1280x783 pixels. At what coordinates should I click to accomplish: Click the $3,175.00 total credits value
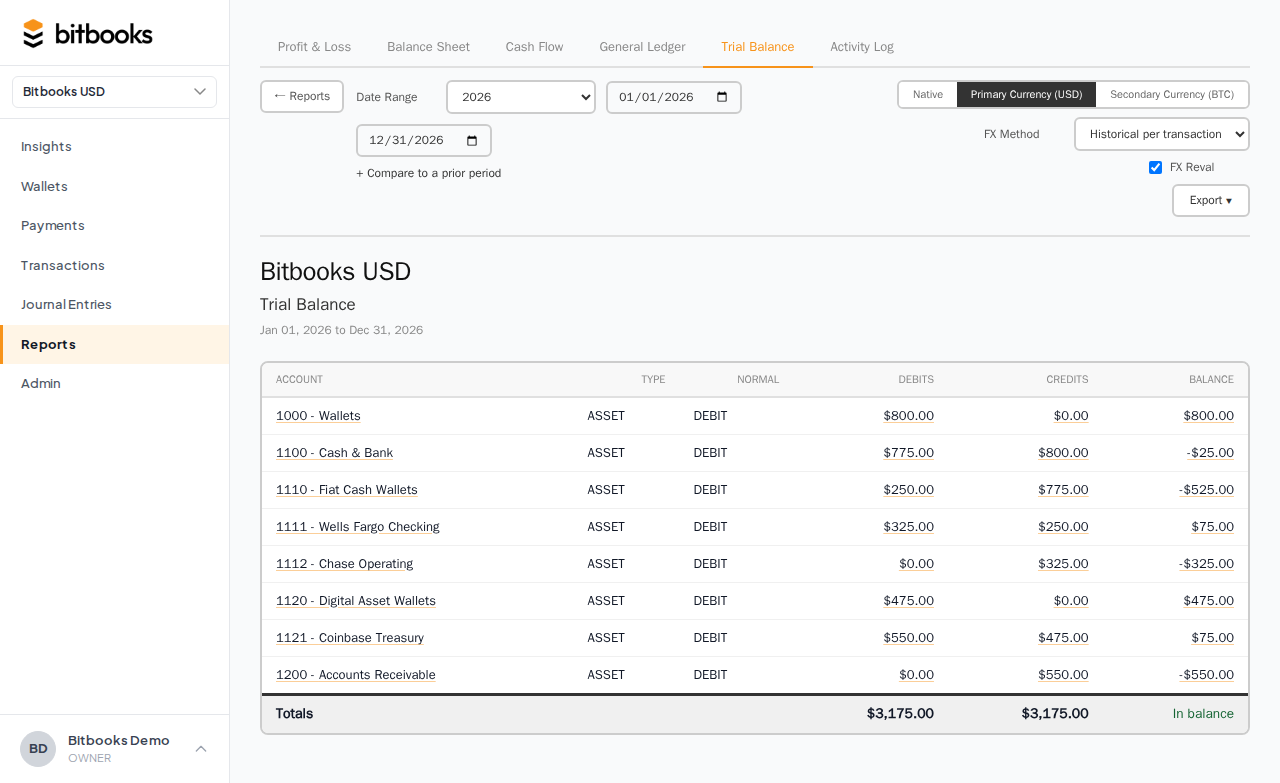(x=1055, y=714)
